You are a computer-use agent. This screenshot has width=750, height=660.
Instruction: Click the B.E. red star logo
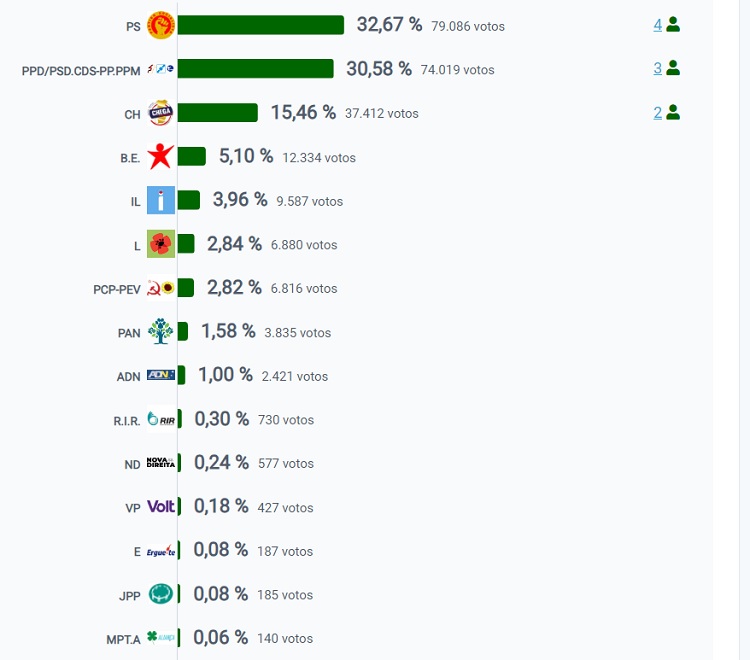160,157
